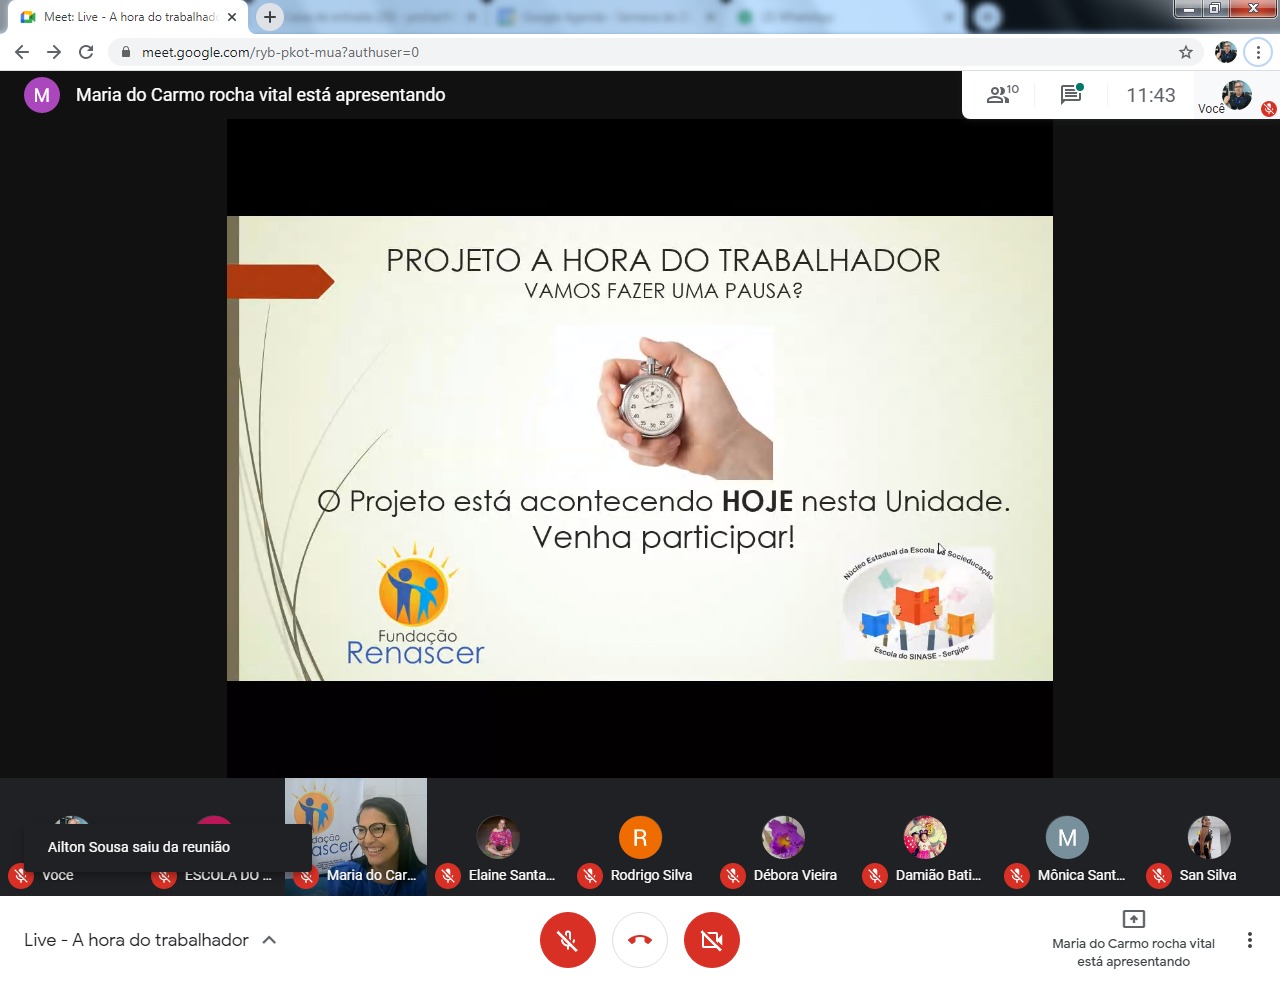Image resolution: width=1280 pixels, height=984 pixels.
Task: Click your profile picture next to Você label
Action: (1235, 95)
